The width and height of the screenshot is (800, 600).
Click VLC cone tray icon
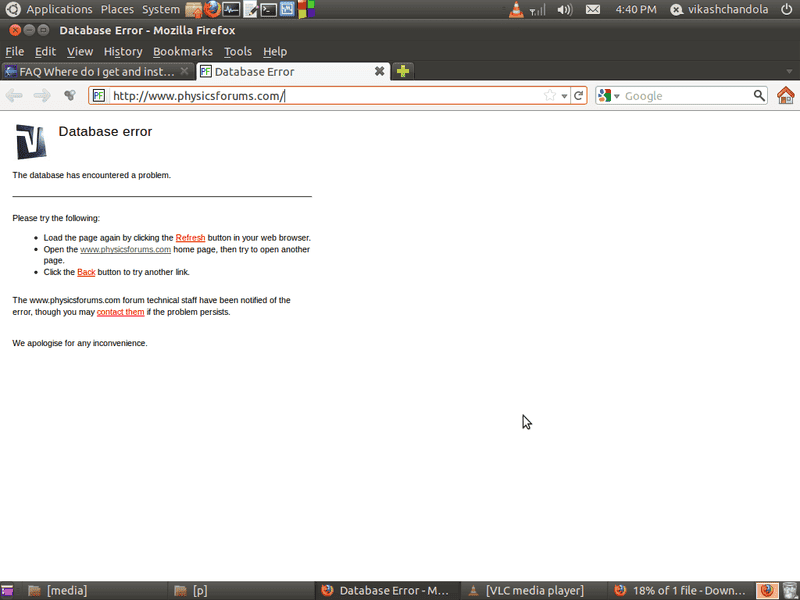click(x=516, y=9)
